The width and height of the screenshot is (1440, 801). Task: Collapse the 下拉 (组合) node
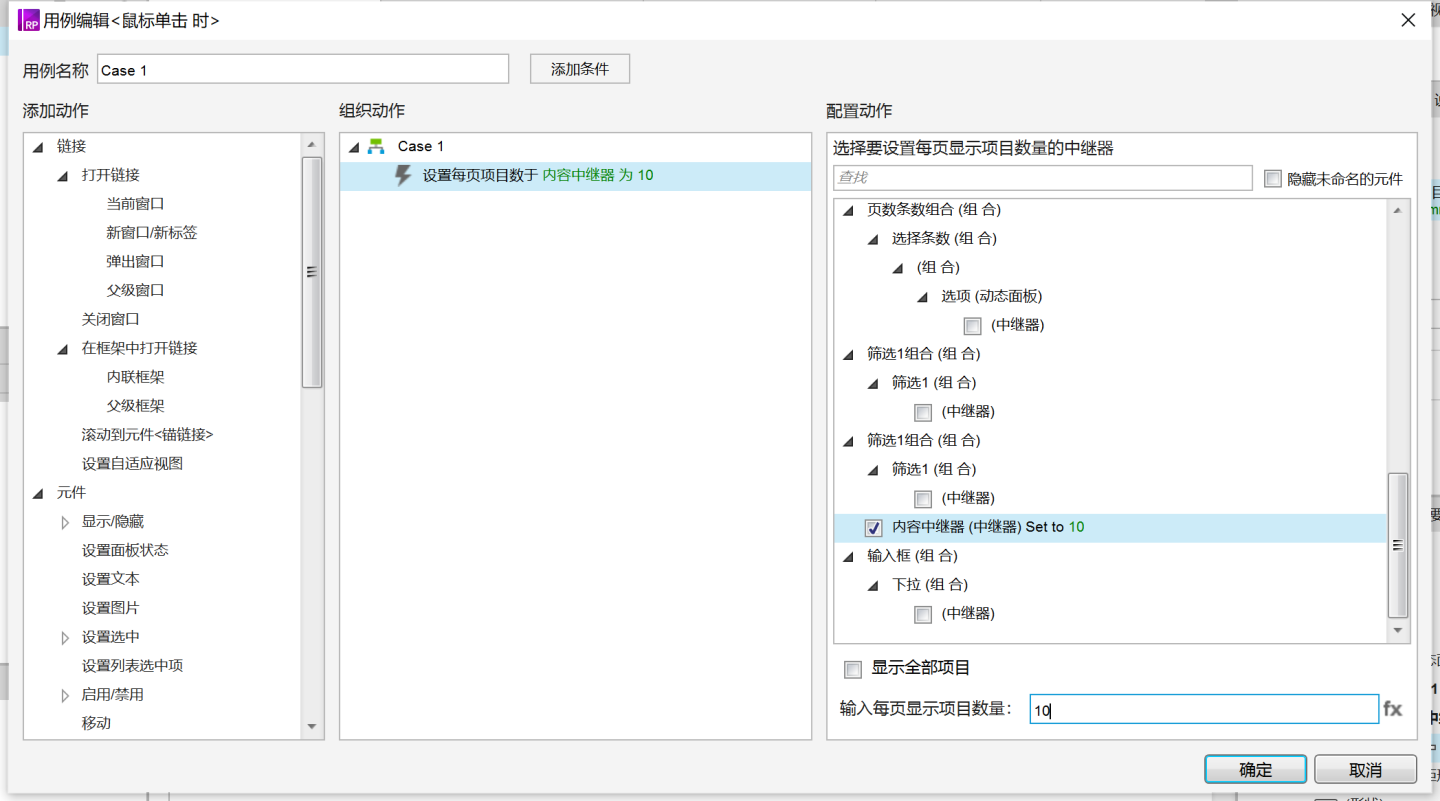(873, 586)
